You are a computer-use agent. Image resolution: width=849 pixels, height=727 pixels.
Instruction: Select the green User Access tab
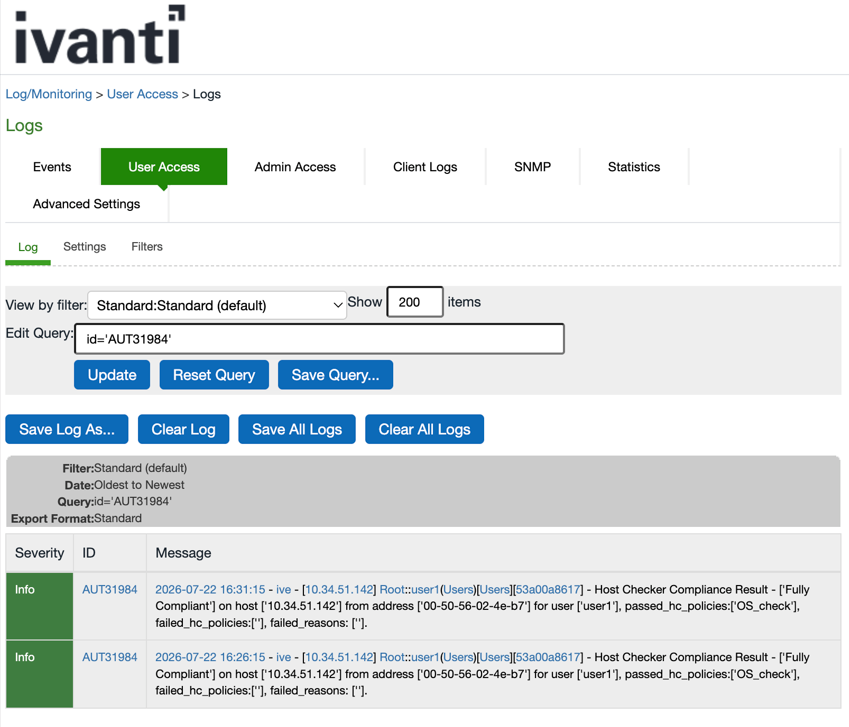pos(164,167)
